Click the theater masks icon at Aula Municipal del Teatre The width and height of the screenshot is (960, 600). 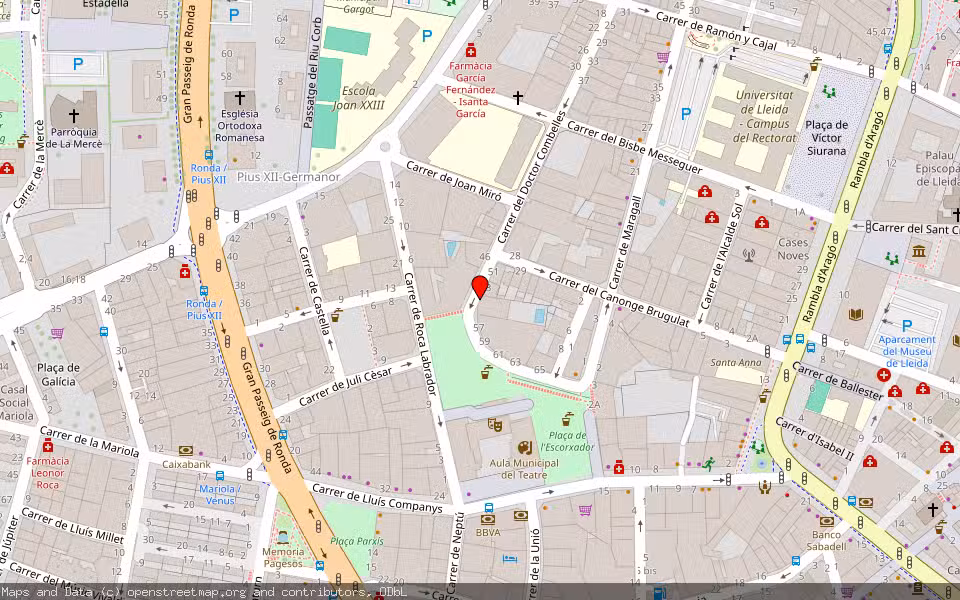pyautogui.click(x=494, y=425)
